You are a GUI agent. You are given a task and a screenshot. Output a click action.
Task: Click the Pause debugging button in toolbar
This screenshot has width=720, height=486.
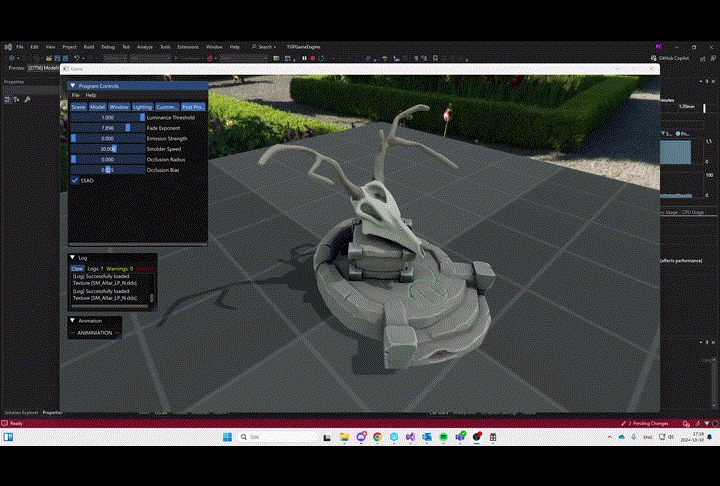pos(304,58)
